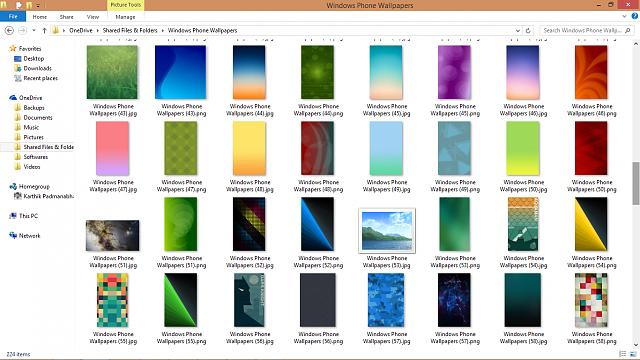Switch to large thumbnails view in status bar
The width and height of the screenshot is (640, 360).
tap(633, 354)
